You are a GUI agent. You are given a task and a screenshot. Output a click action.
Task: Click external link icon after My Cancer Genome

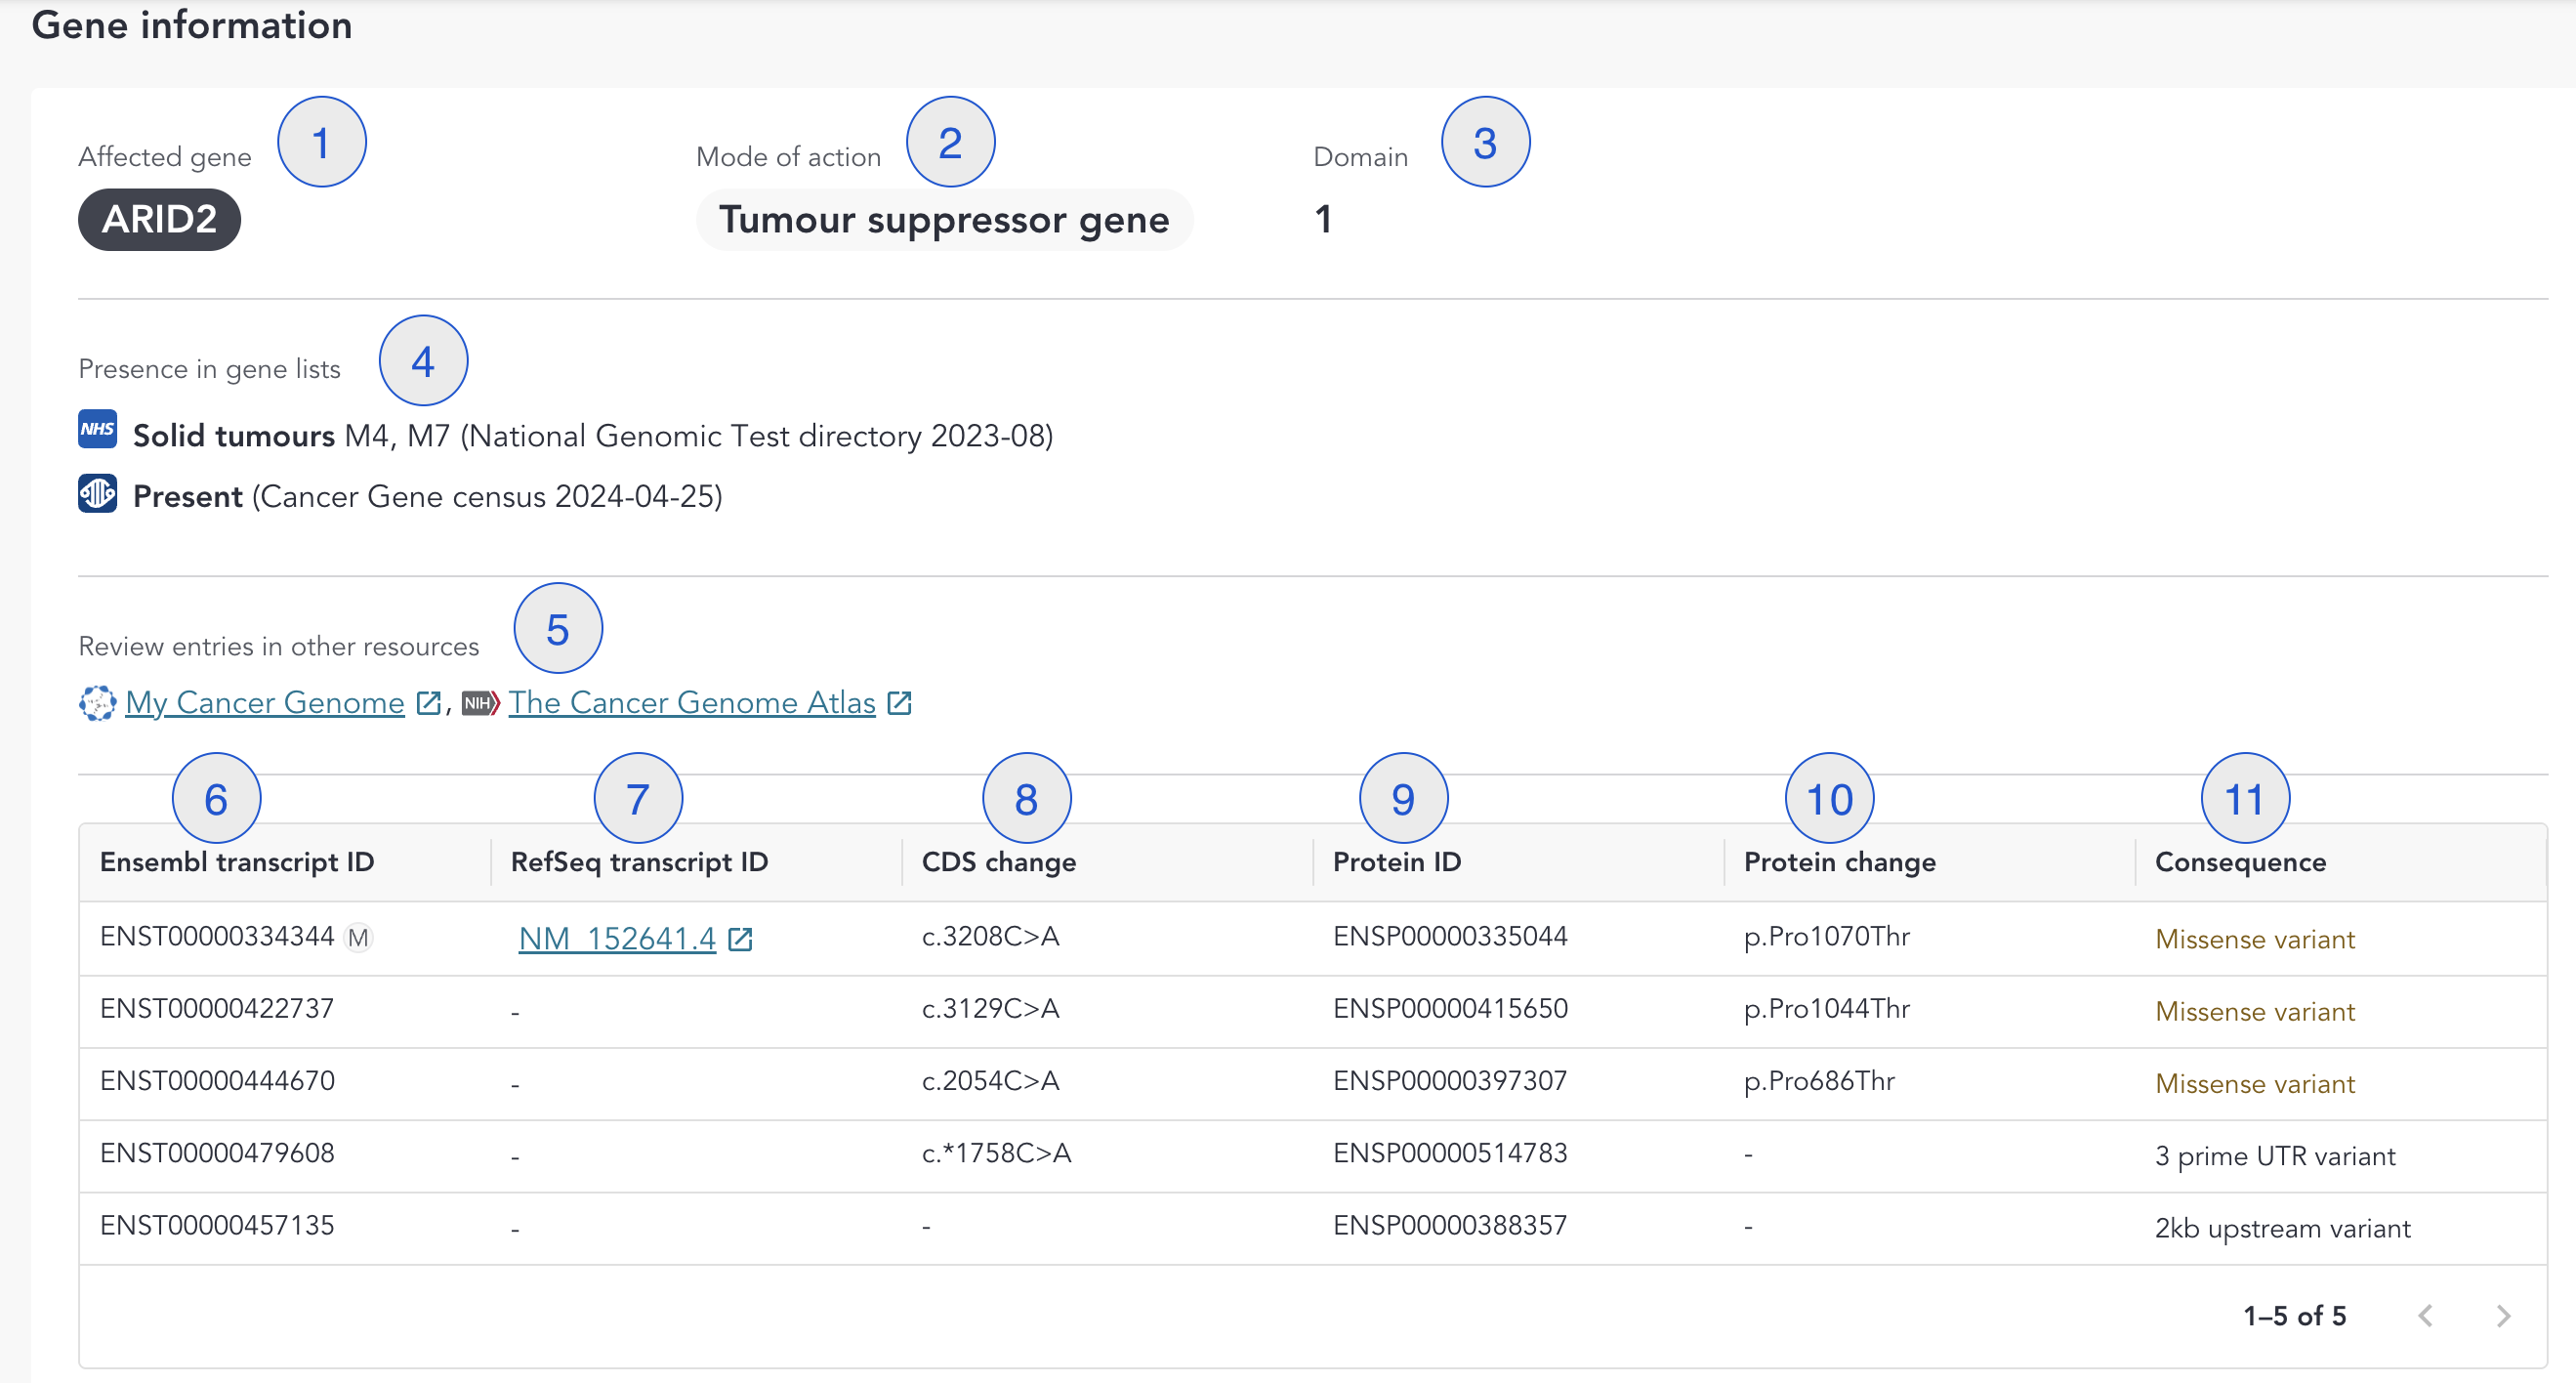(x=428, y=703)
